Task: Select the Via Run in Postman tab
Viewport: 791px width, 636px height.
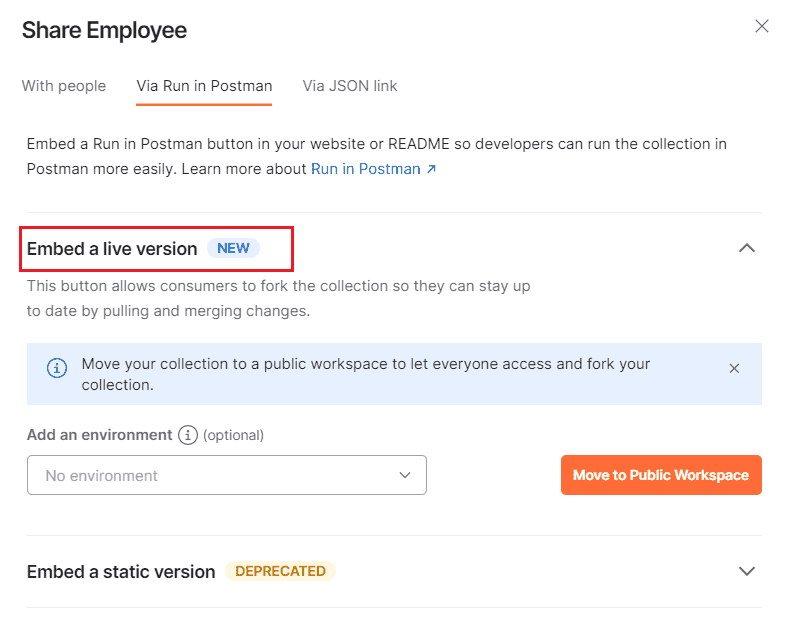Action: click(x=204, y=86)
